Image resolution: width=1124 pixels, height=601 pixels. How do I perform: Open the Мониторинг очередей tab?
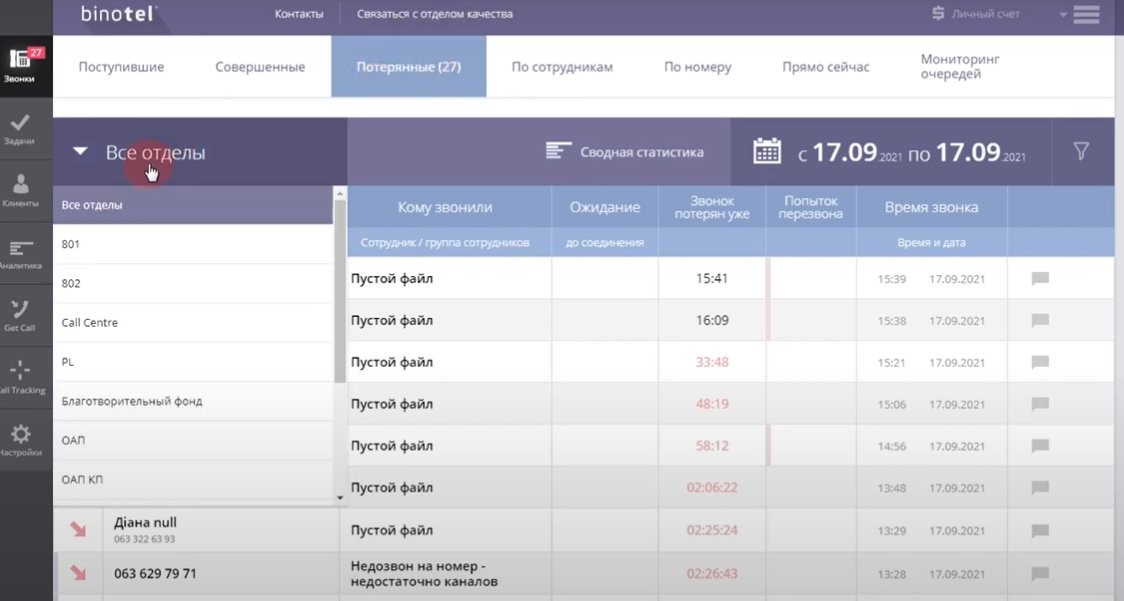click(960, 67)
